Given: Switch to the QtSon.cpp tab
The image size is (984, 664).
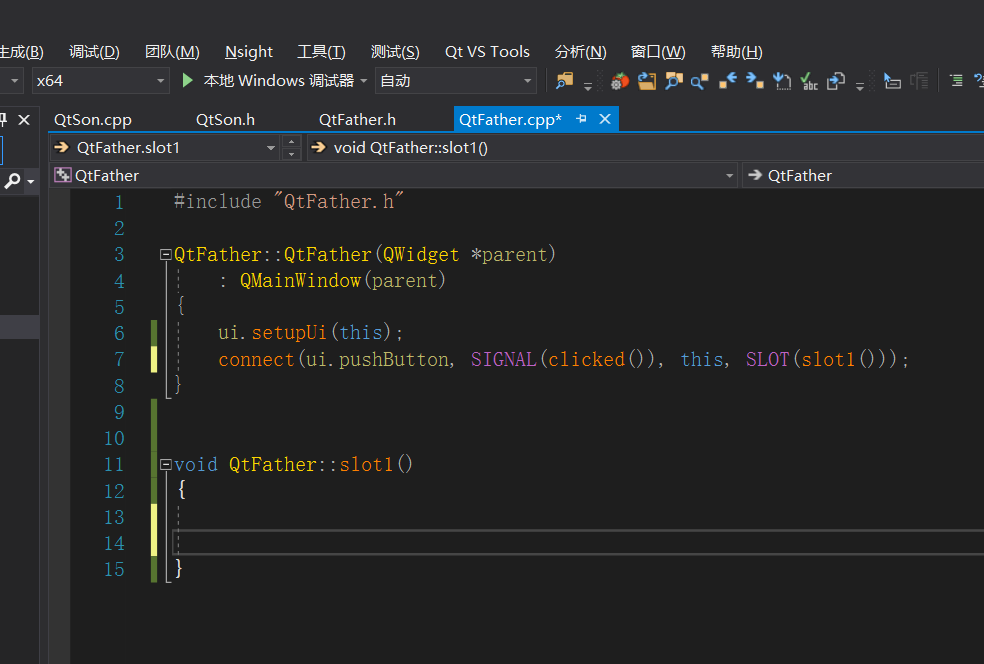Looking at the screenshot, I should 93,119.
